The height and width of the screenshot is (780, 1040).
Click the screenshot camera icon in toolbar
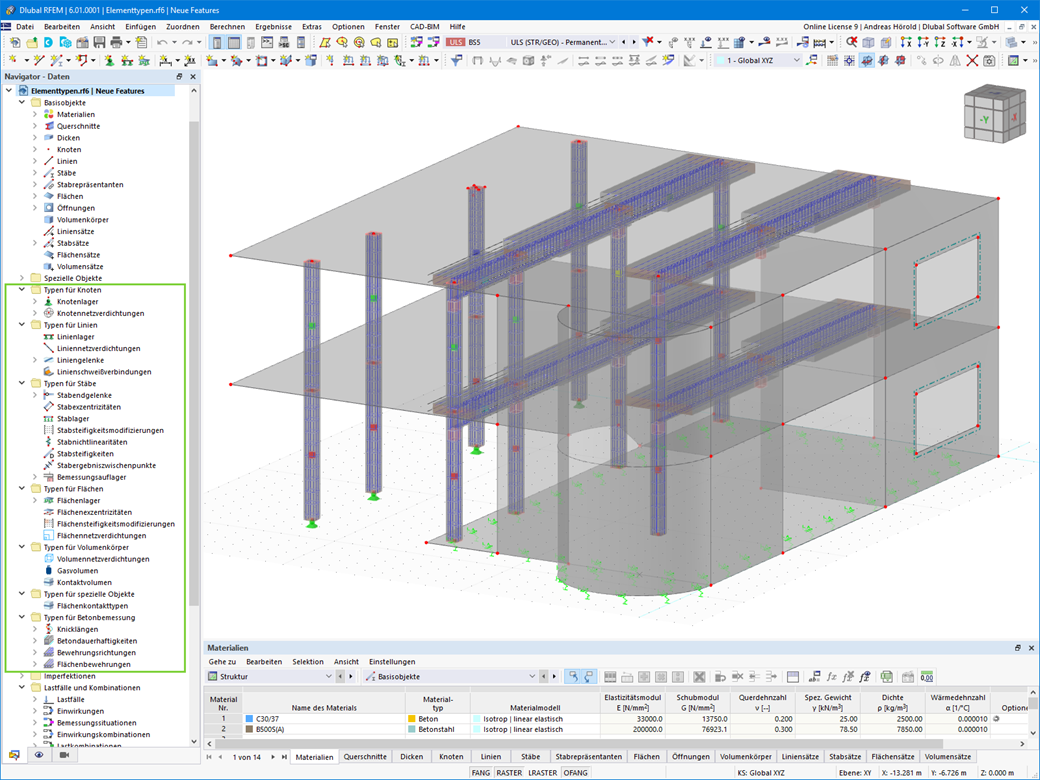point(989,60)
